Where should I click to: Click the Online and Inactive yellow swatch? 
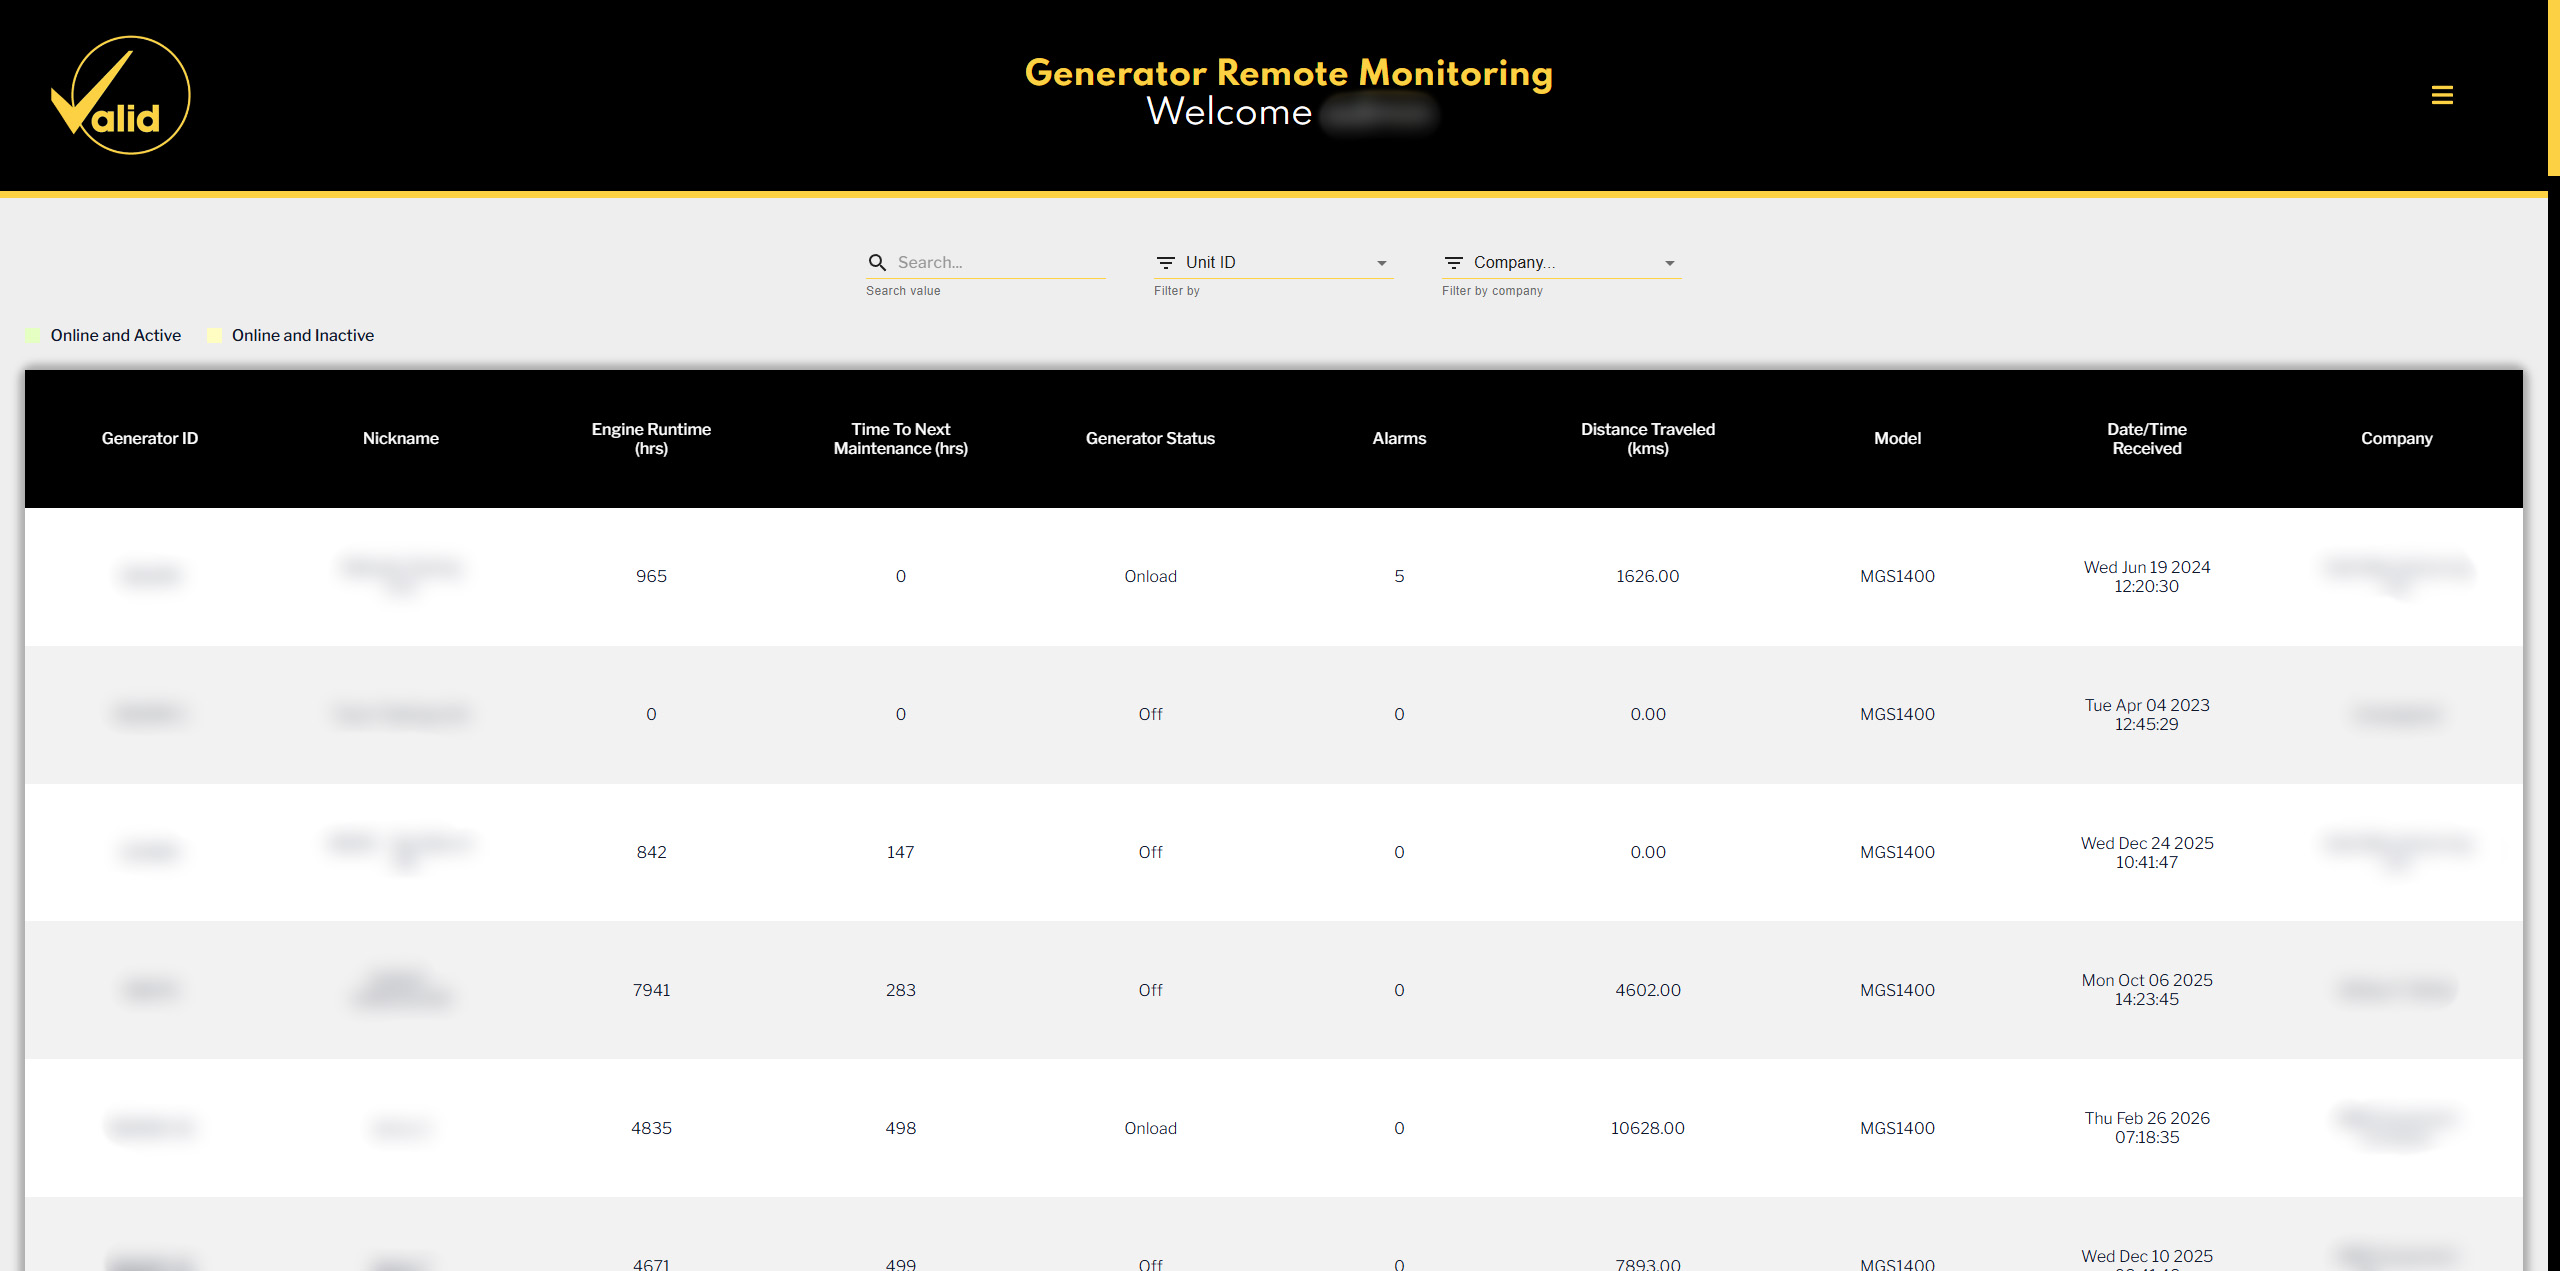click(x=214, y=335)
